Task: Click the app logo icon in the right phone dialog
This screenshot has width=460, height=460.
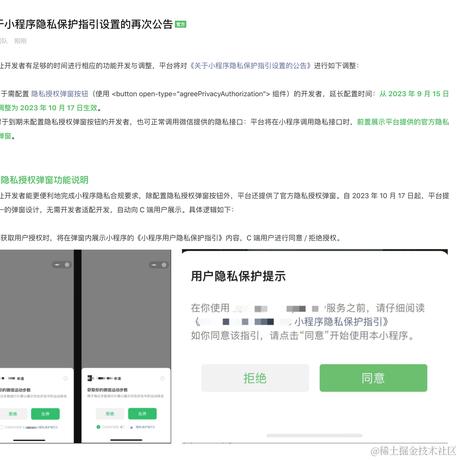Action: [x=90, y=378]
